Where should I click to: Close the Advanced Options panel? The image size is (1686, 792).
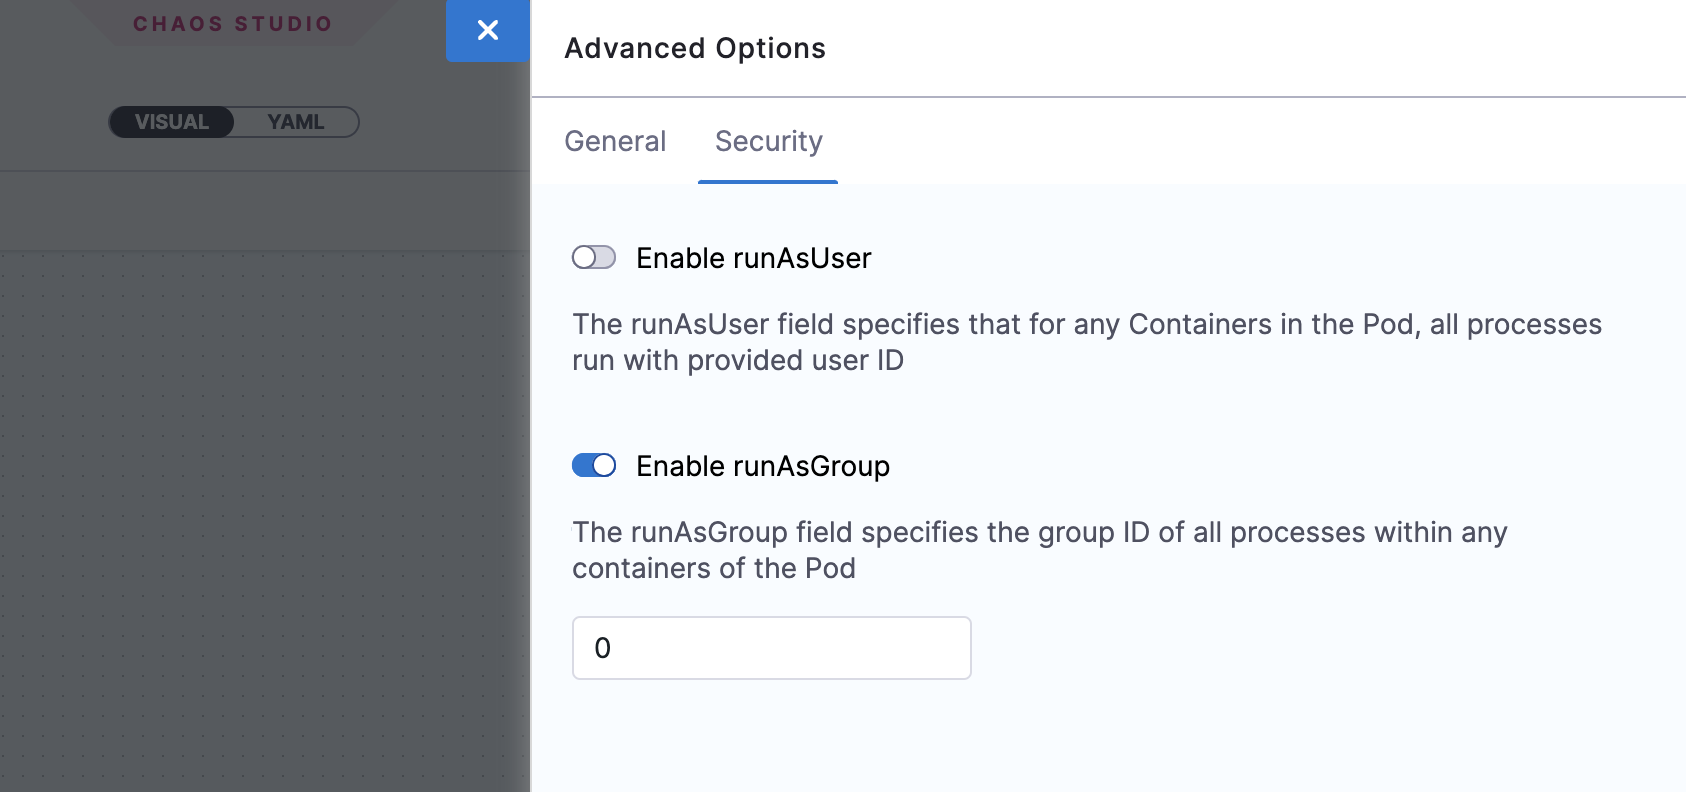tap(487, 31)
